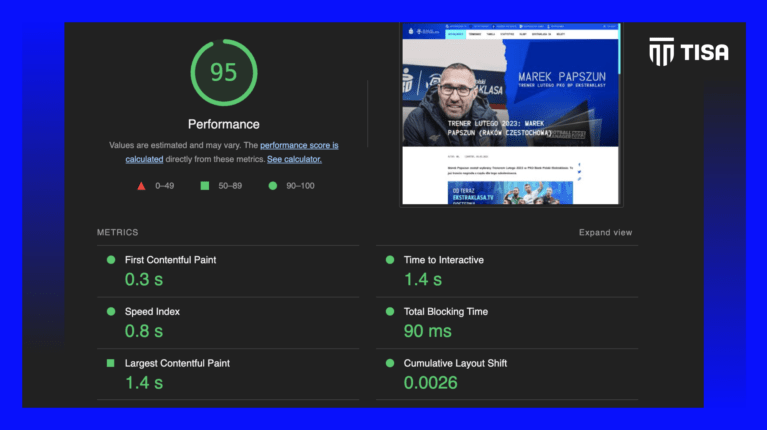
Task: Open the 'performance score is' link
Action: 299,145
